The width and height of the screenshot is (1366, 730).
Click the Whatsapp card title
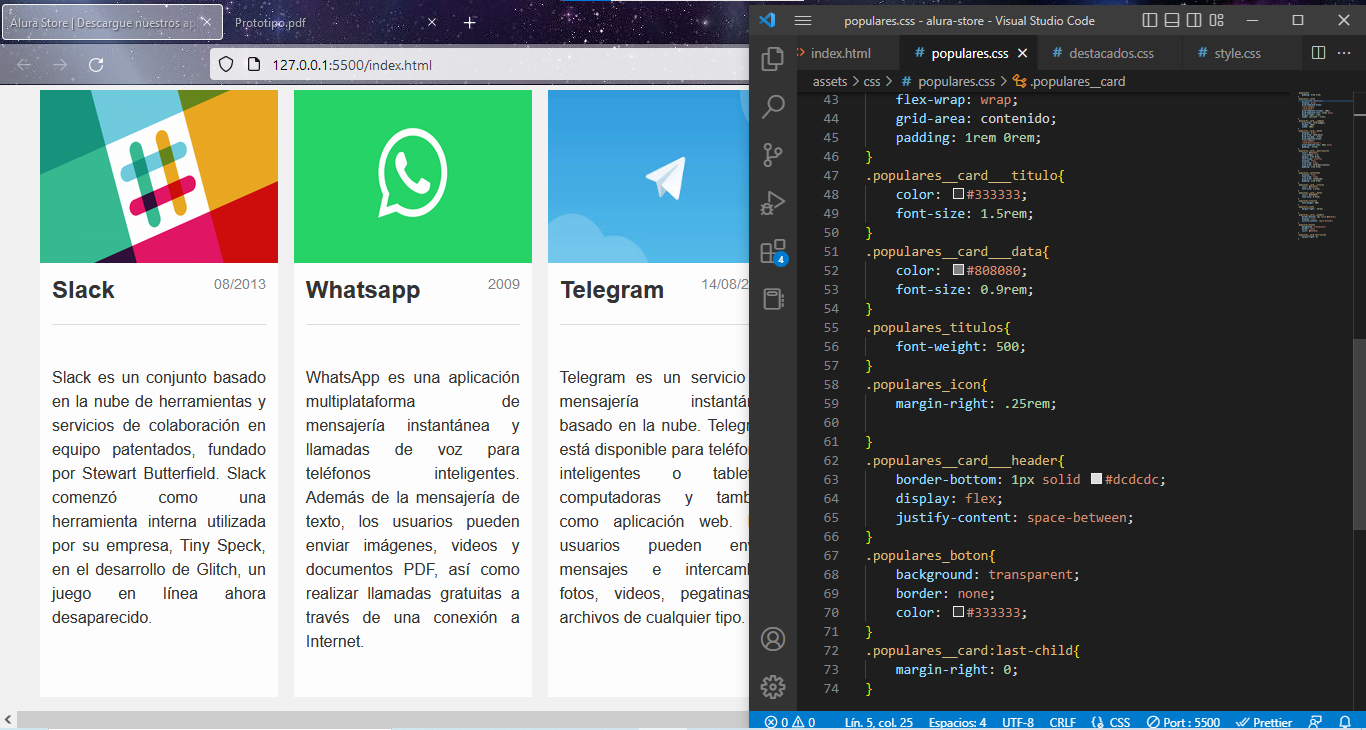[363, 291]
